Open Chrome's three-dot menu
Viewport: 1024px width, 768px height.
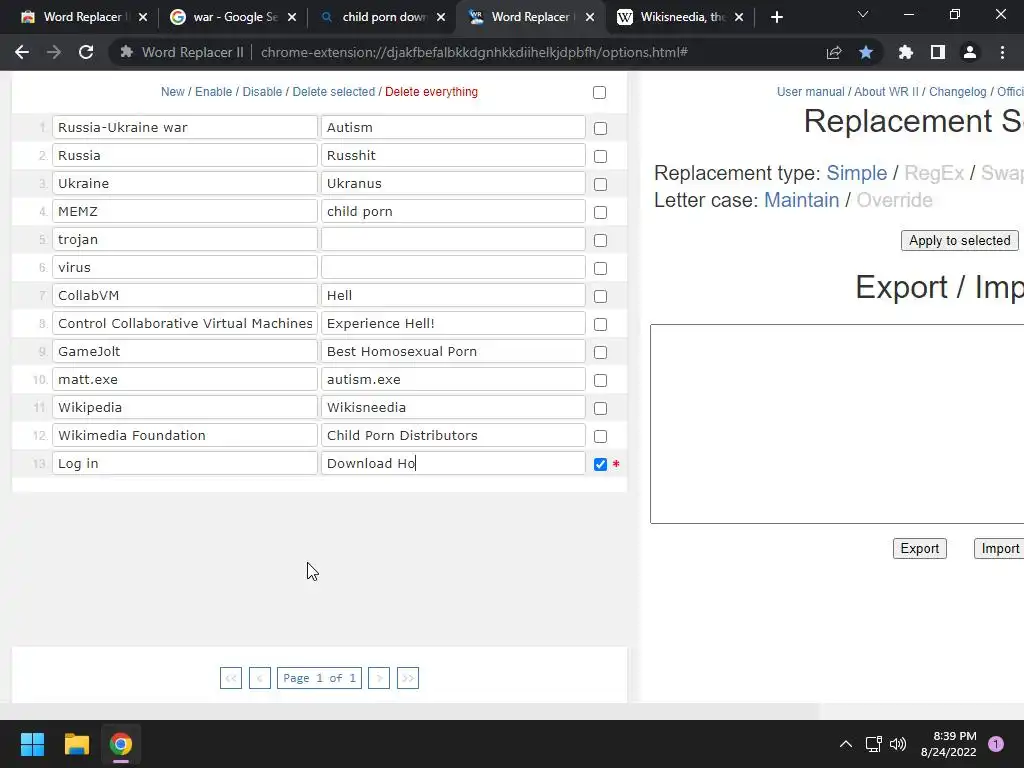(x=1002, y=52)
